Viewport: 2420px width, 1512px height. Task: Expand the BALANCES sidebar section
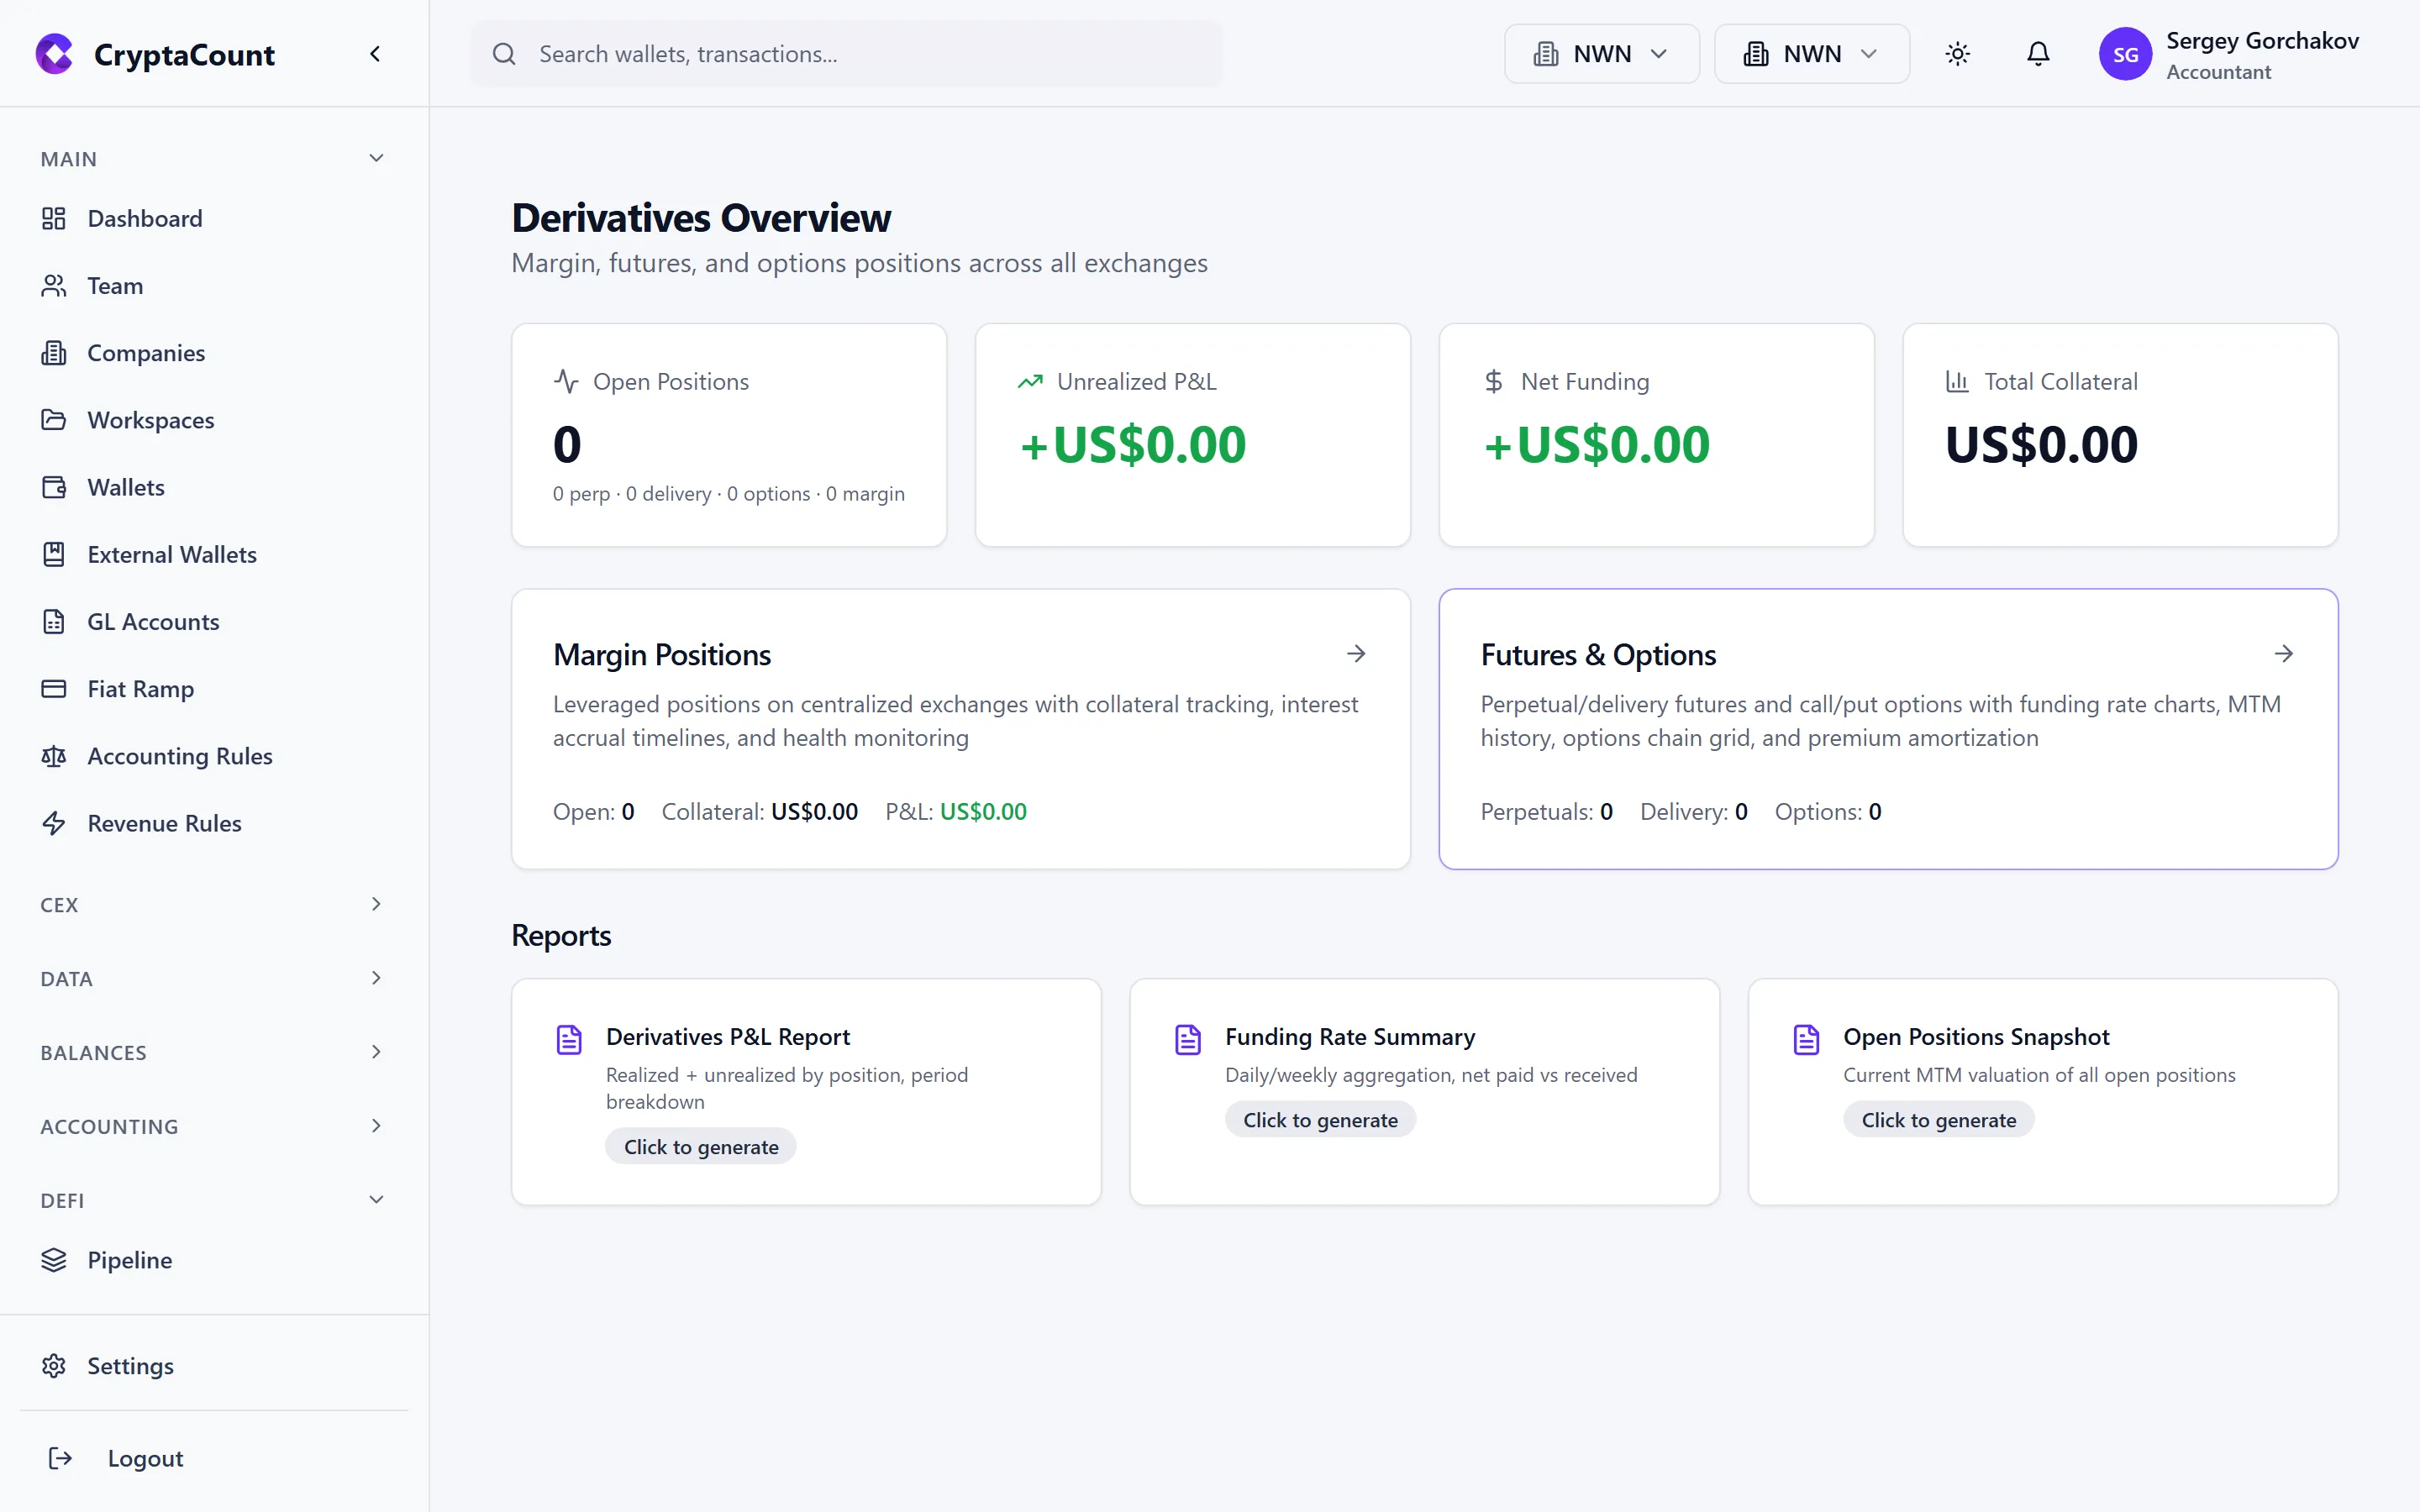[210, 1053]
